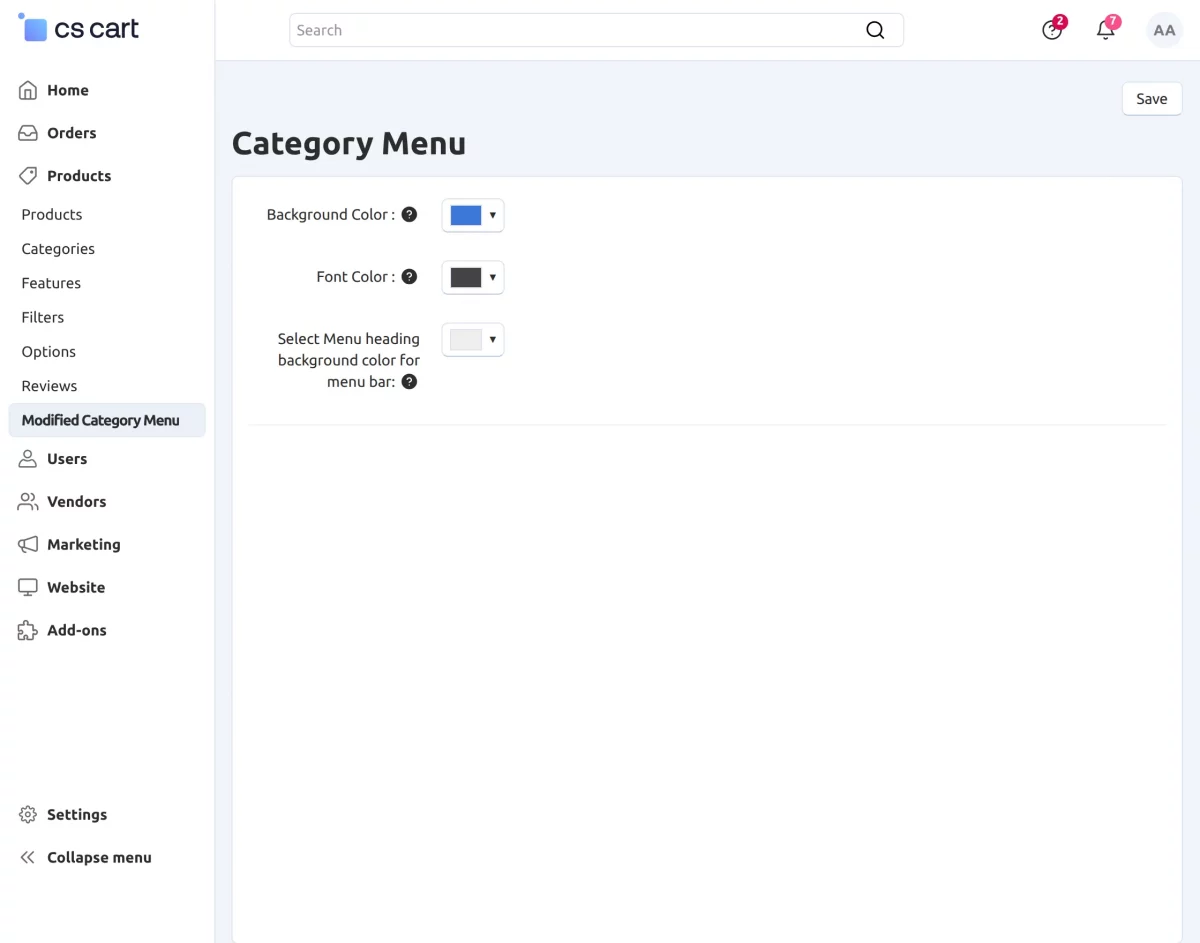This screenshot has width=1200, height=943.
Task: Open the help center icon with badge
Action: (x=1053, y=28)
